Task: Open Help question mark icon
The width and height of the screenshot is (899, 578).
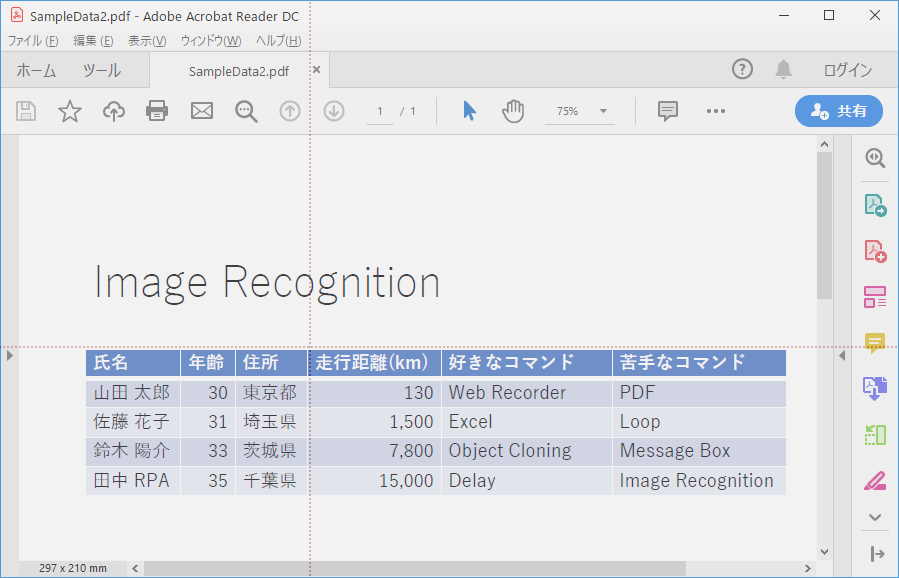Action: 742,69
